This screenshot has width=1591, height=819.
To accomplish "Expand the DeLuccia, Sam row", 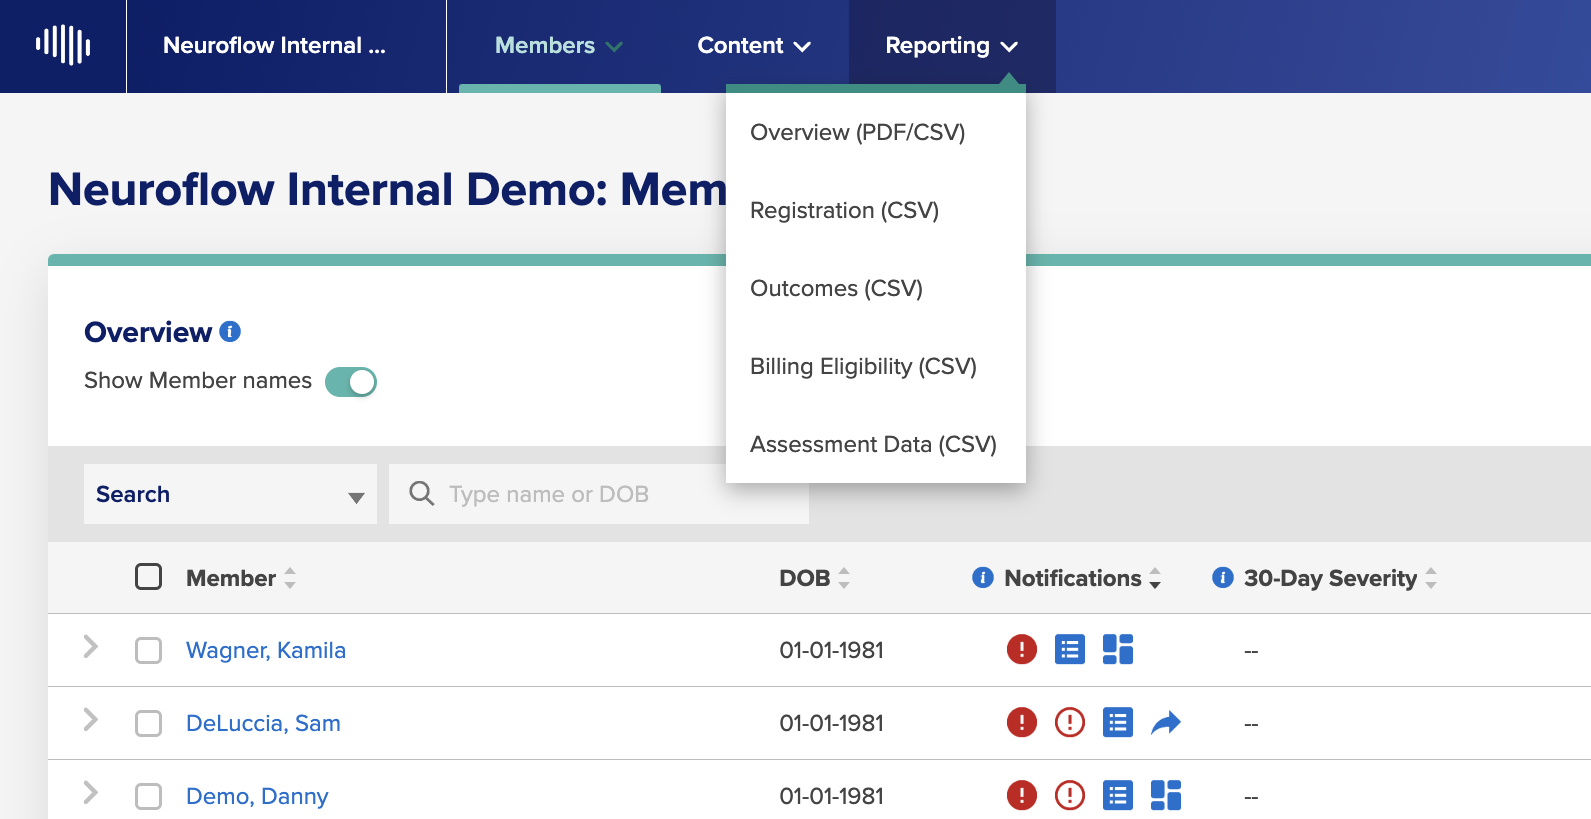I will [90, 720].
